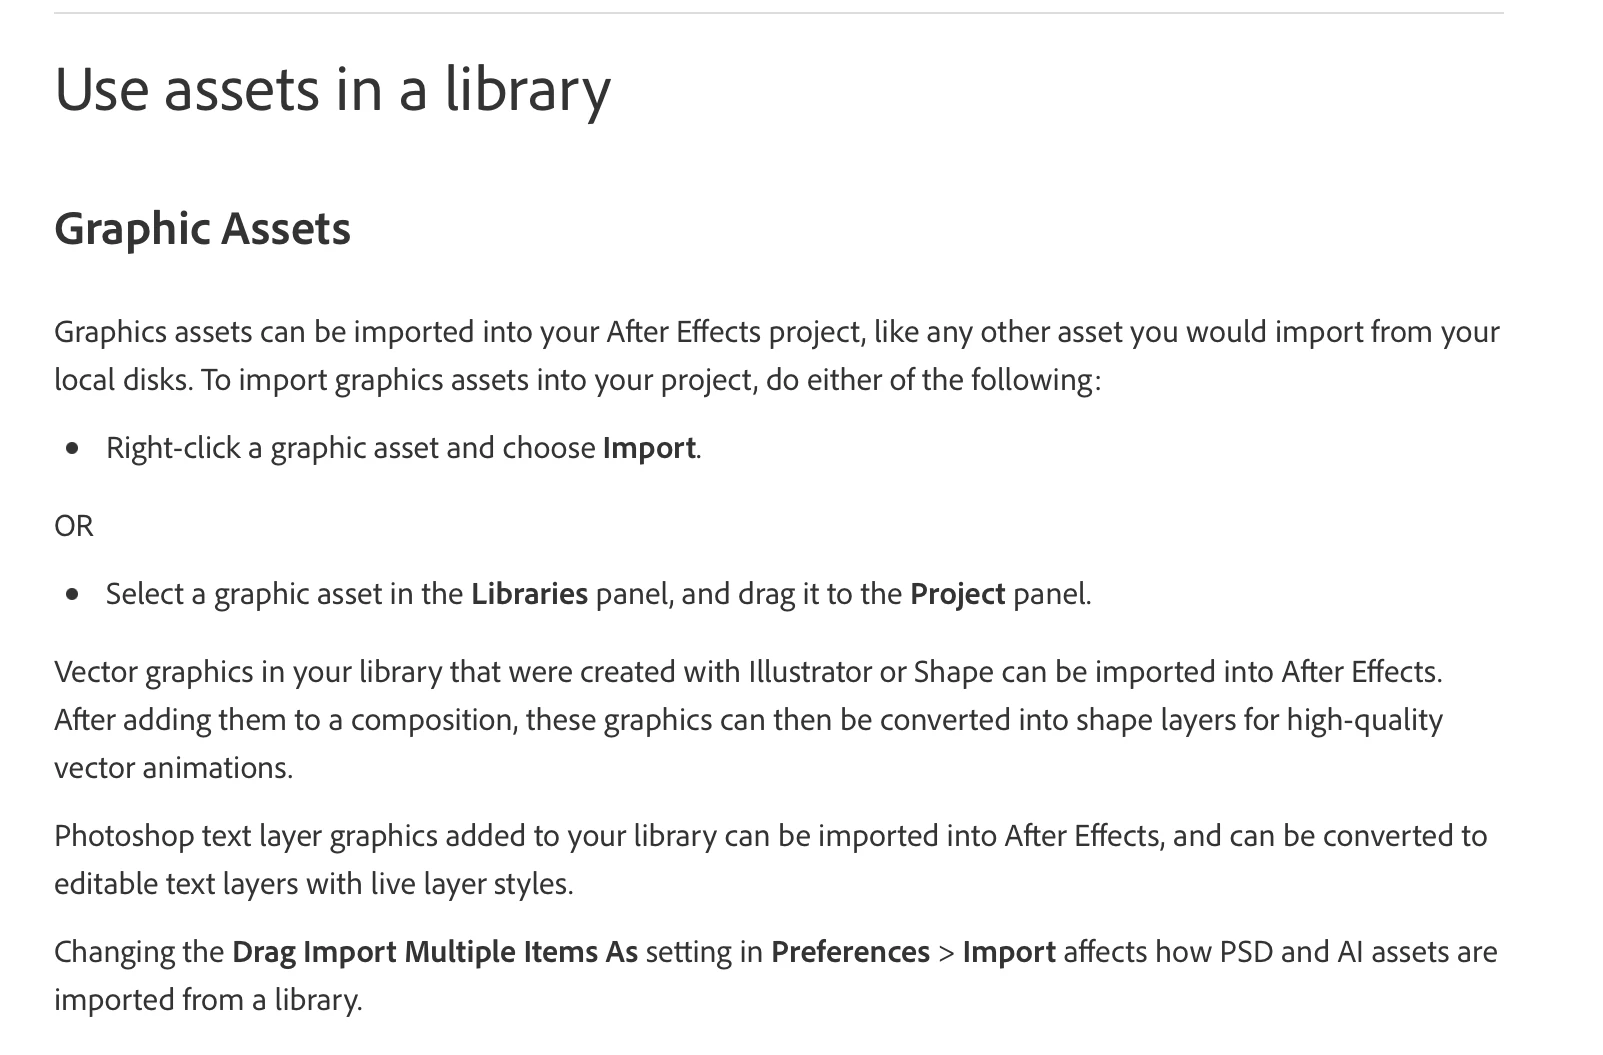The height and width of the screenshot is (1055, 1603).
Task: Click the word 'Illustrator' in vector paragraph
Action: pyautogui.click(x=810, y=671)
